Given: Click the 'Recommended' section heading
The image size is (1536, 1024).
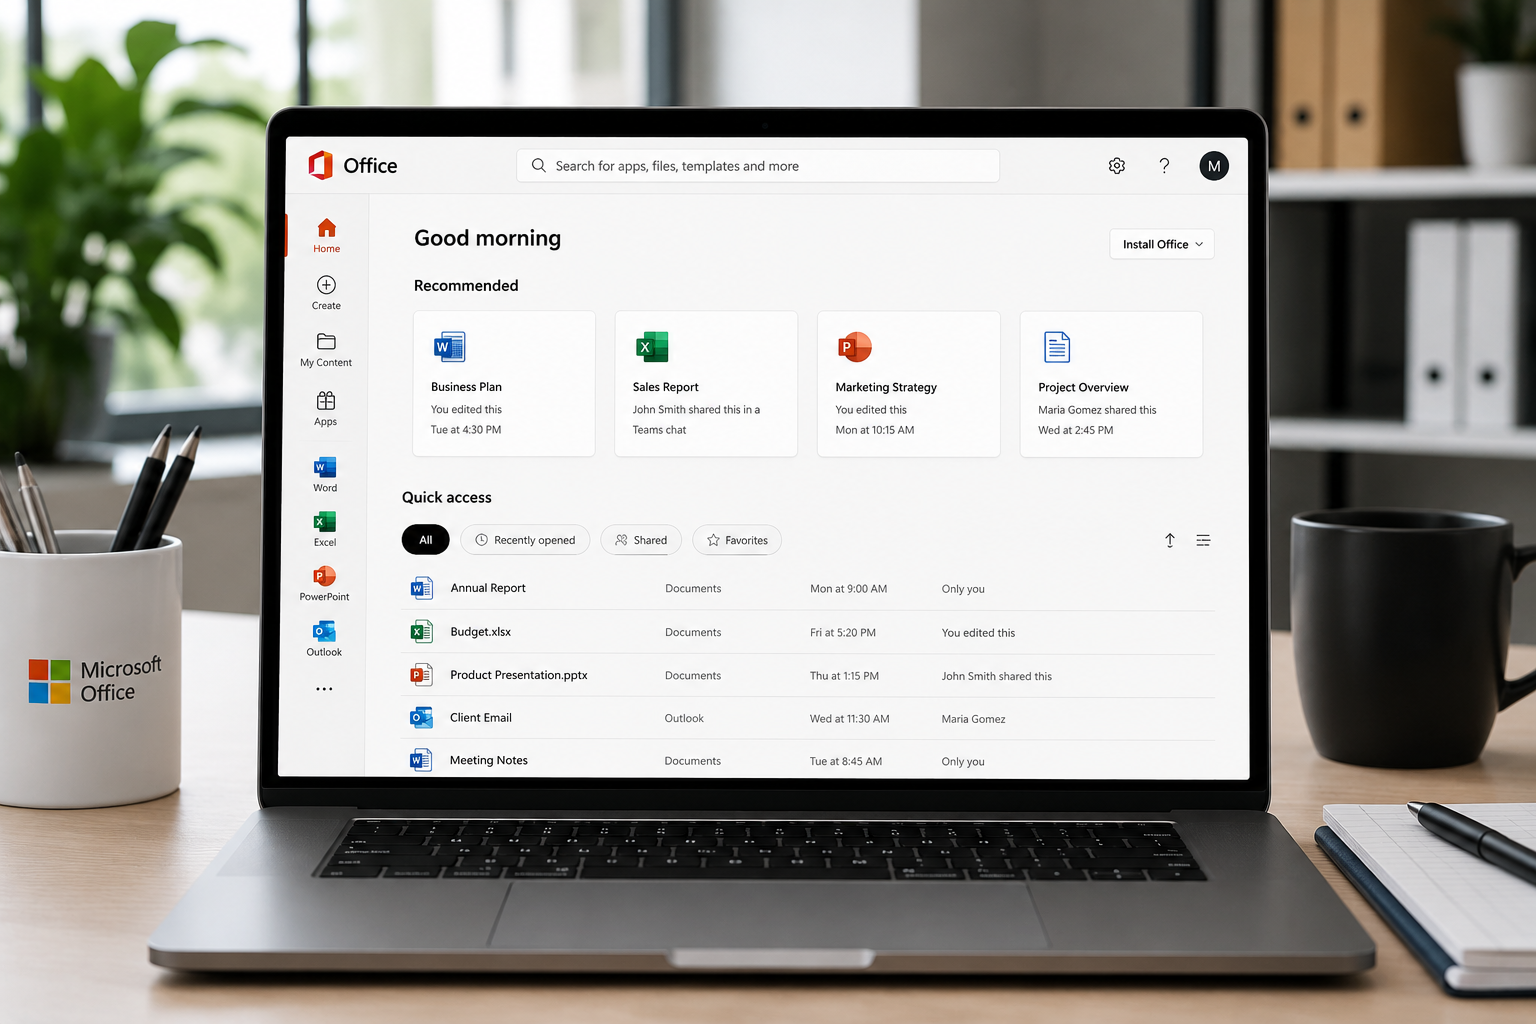Looking at the screenshot, I should tap(466, 286).
